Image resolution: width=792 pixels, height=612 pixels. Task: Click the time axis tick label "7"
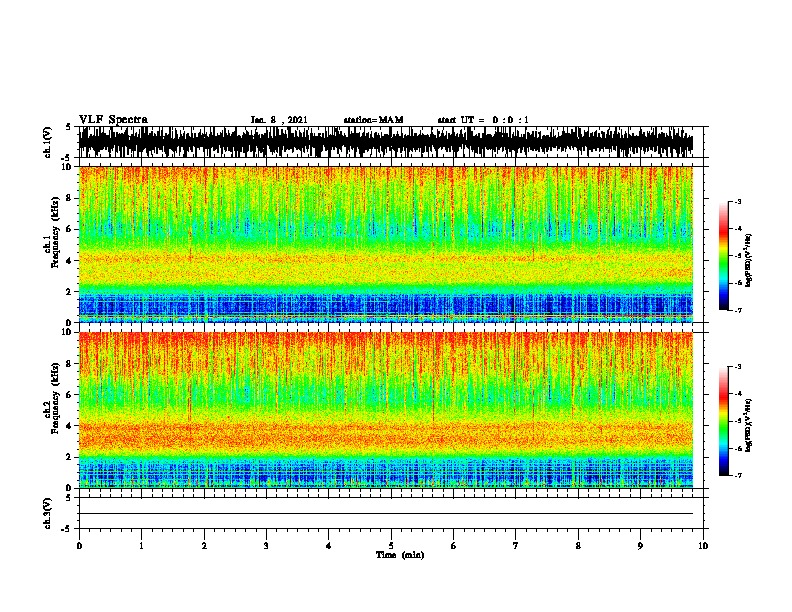pos(516,545)
